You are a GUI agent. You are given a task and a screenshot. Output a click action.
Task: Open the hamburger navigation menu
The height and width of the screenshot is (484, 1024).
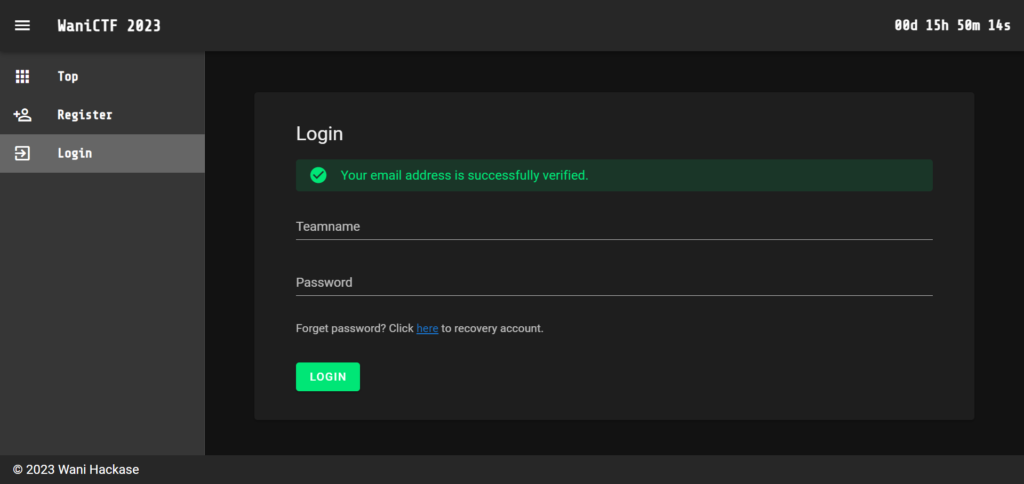[22, 26]
